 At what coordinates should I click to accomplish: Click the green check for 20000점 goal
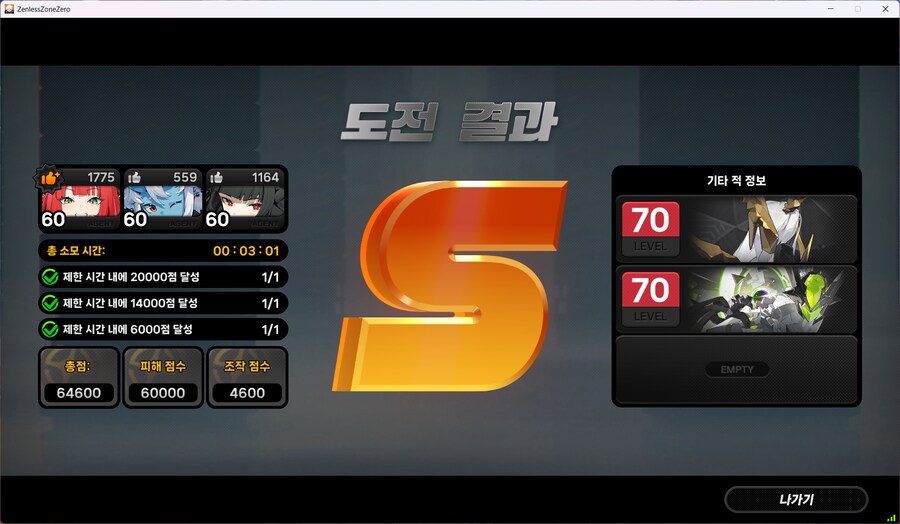[x=50, y=277]
